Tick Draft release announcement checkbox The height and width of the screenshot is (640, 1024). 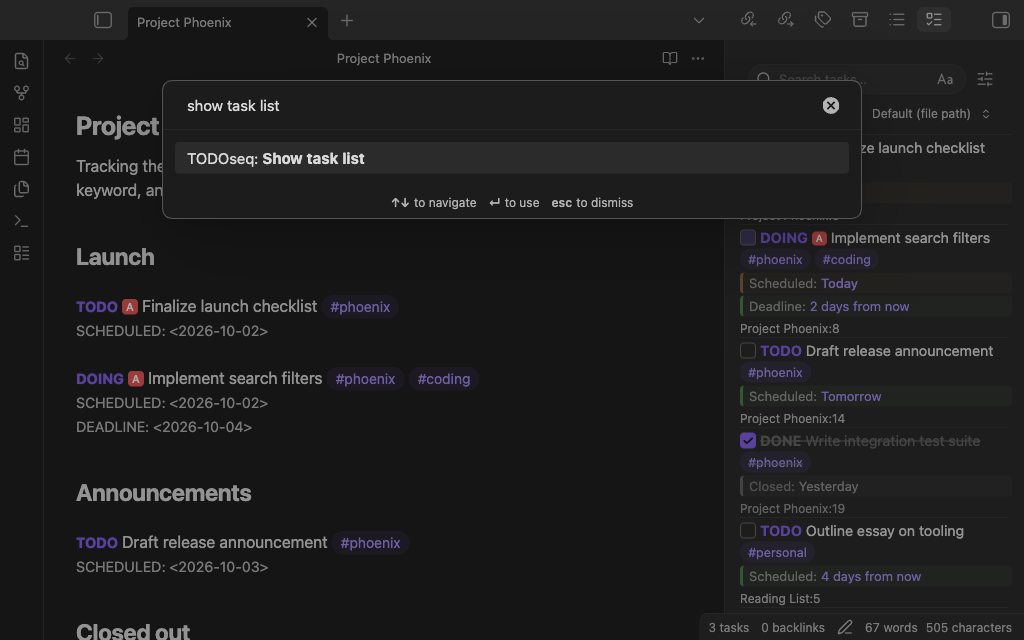(748, 351)
